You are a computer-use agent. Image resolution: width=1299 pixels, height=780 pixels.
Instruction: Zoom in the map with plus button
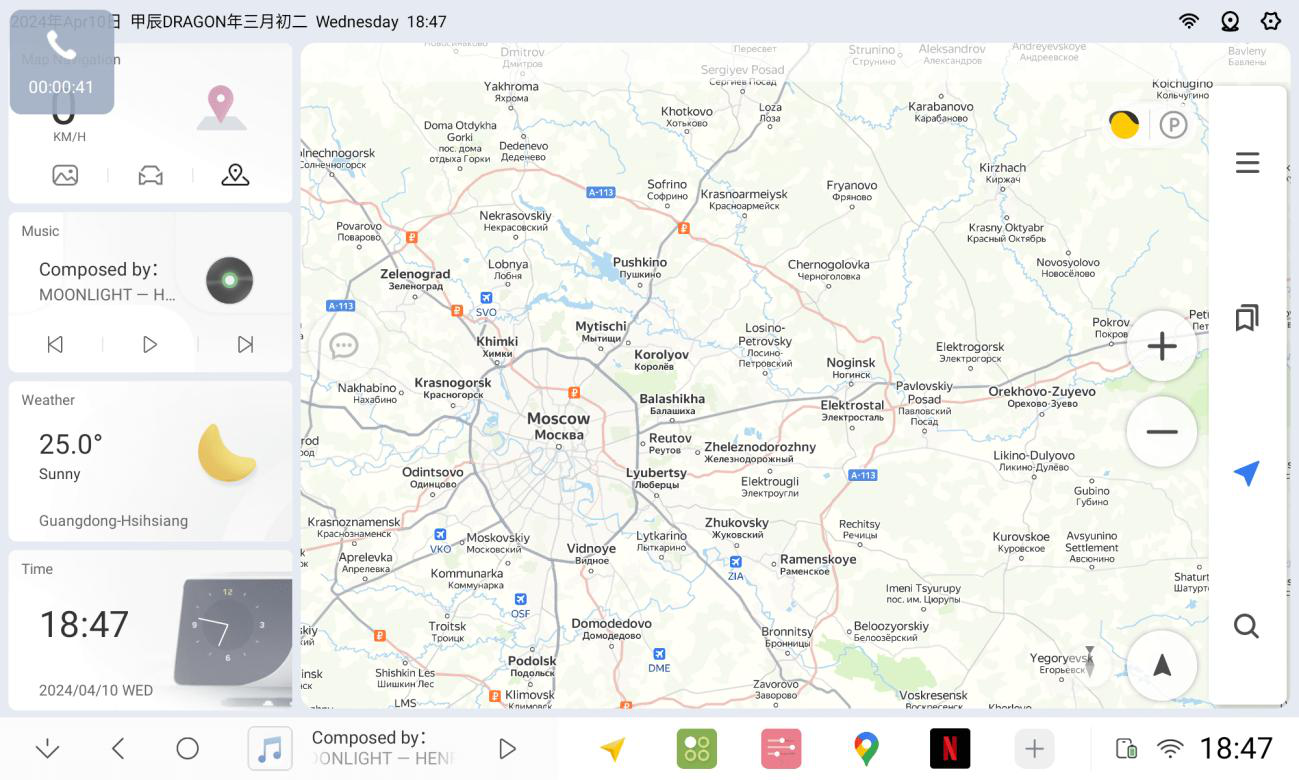point(1161,346)
